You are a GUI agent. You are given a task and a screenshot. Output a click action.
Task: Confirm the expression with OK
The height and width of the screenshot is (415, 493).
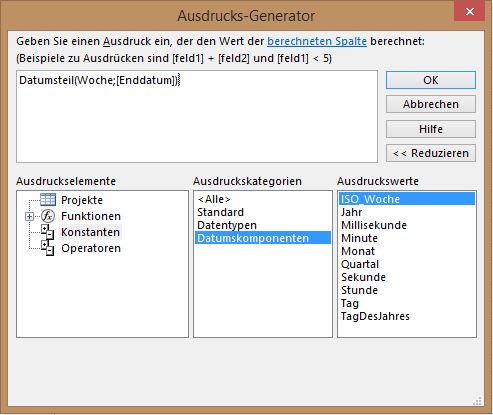[x=431, y=80]
